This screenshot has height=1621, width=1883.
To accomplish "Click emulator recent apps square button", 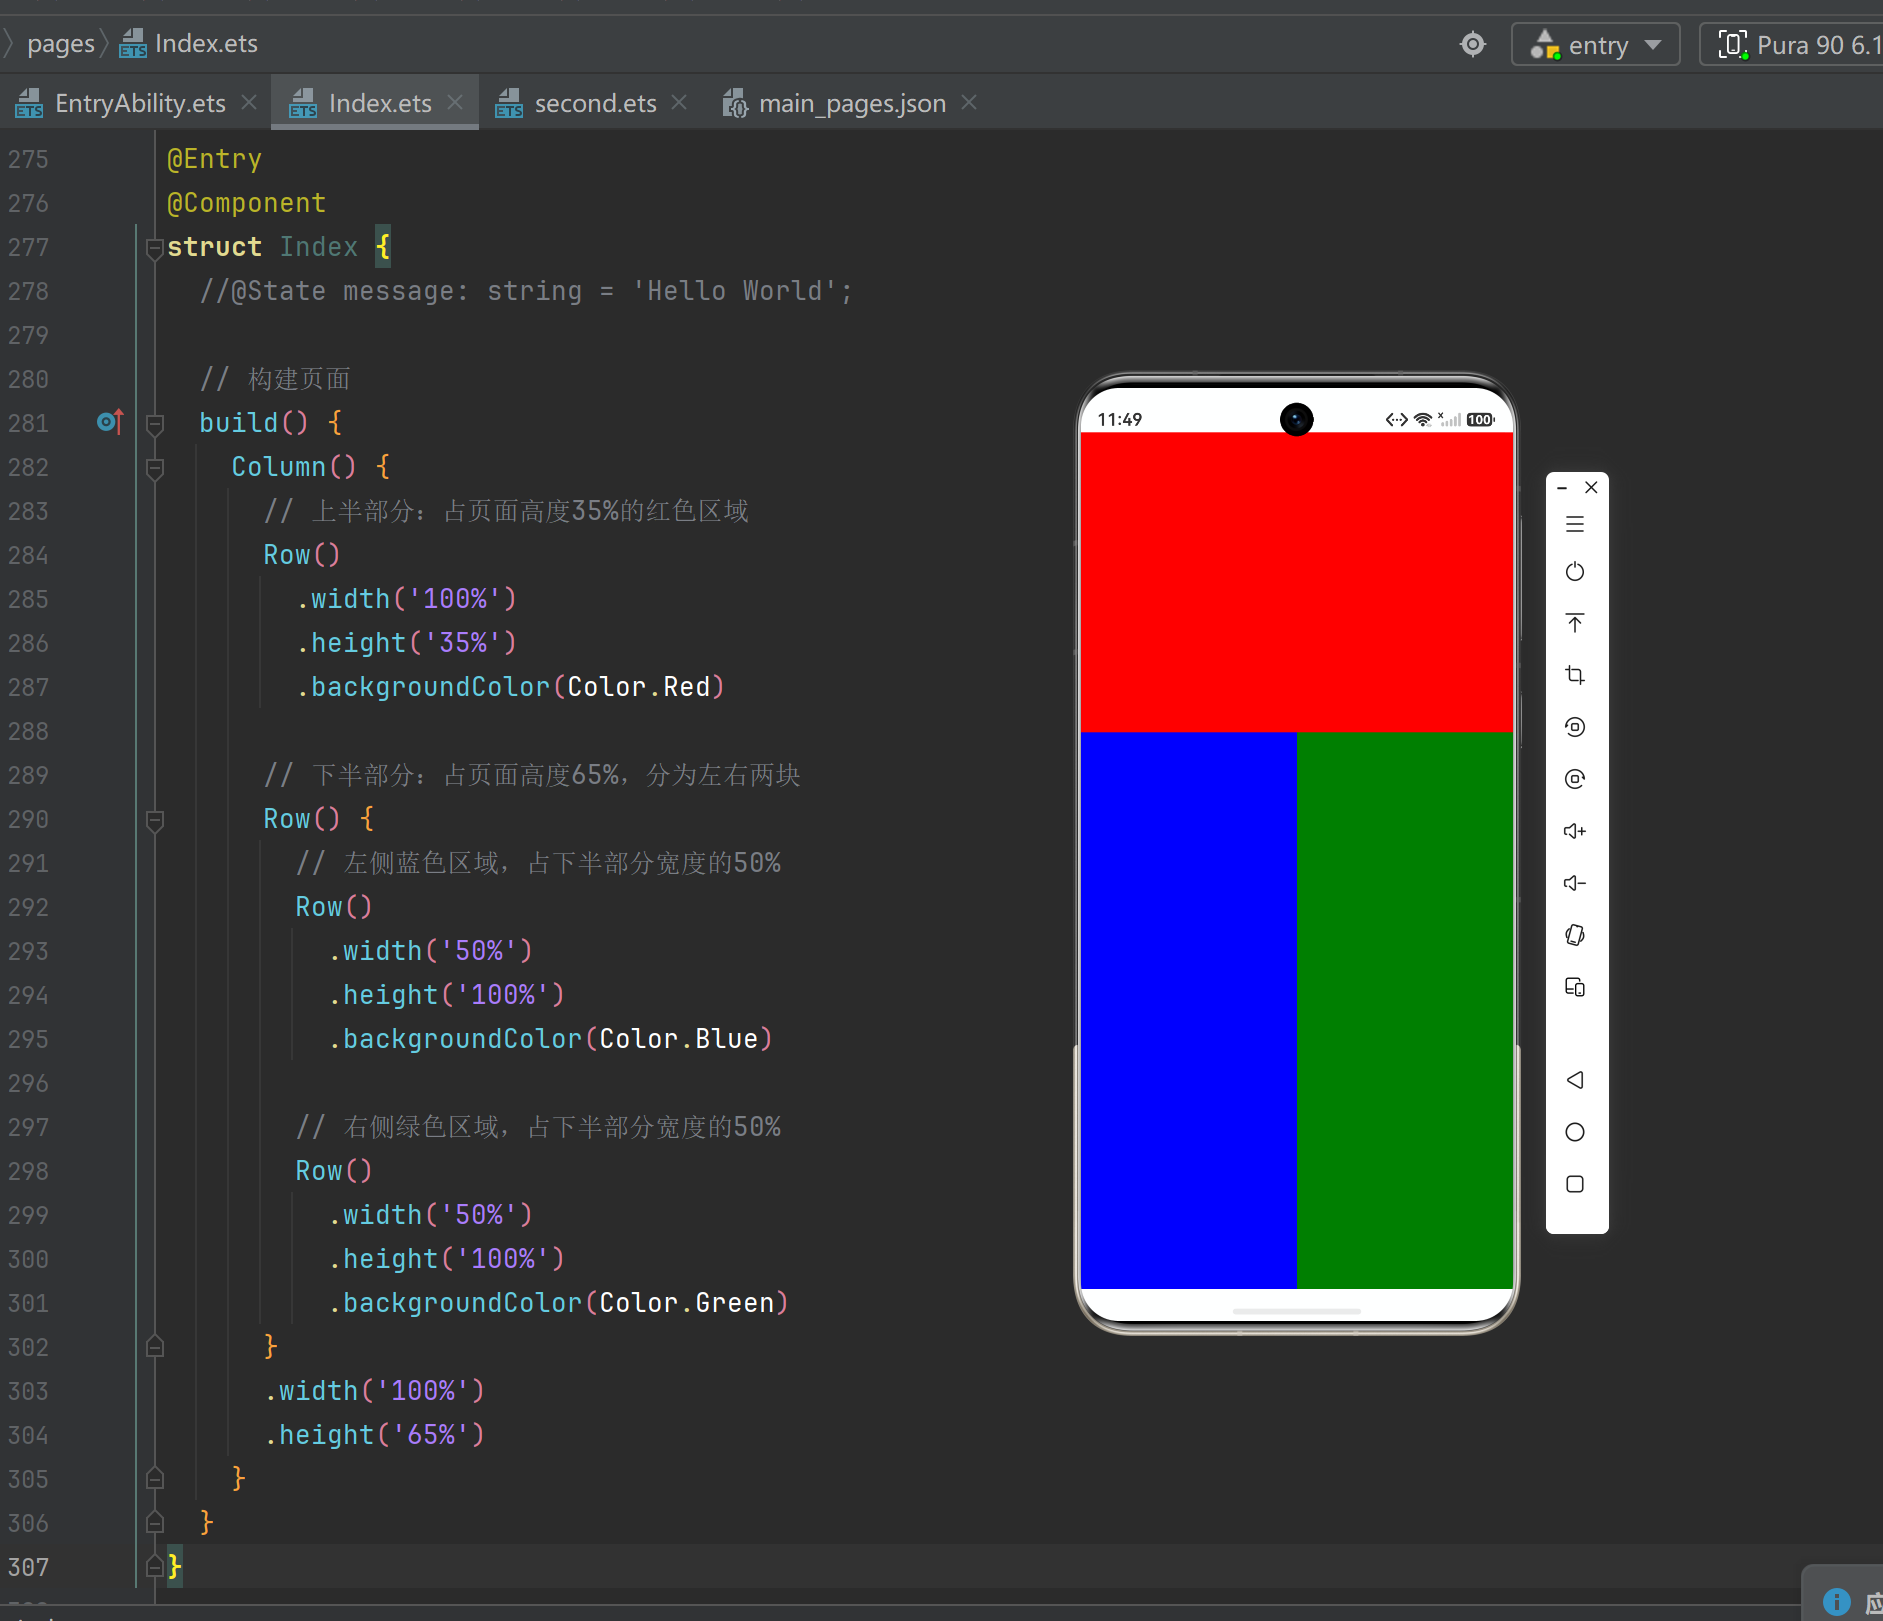I will (x=1575, y=1184).
